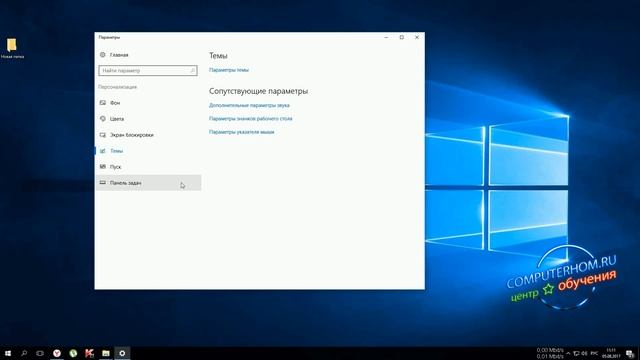640x360 pixels.
Task: Click the network speed Mbit/s readout
Action: (550, 353)
